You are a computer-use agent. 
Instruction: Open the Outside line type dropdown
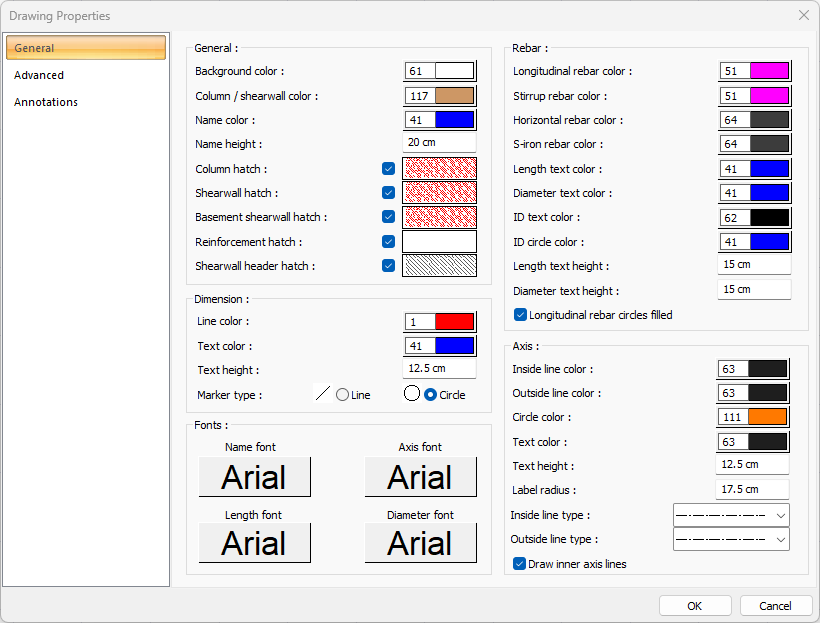[x=732, y=540]
